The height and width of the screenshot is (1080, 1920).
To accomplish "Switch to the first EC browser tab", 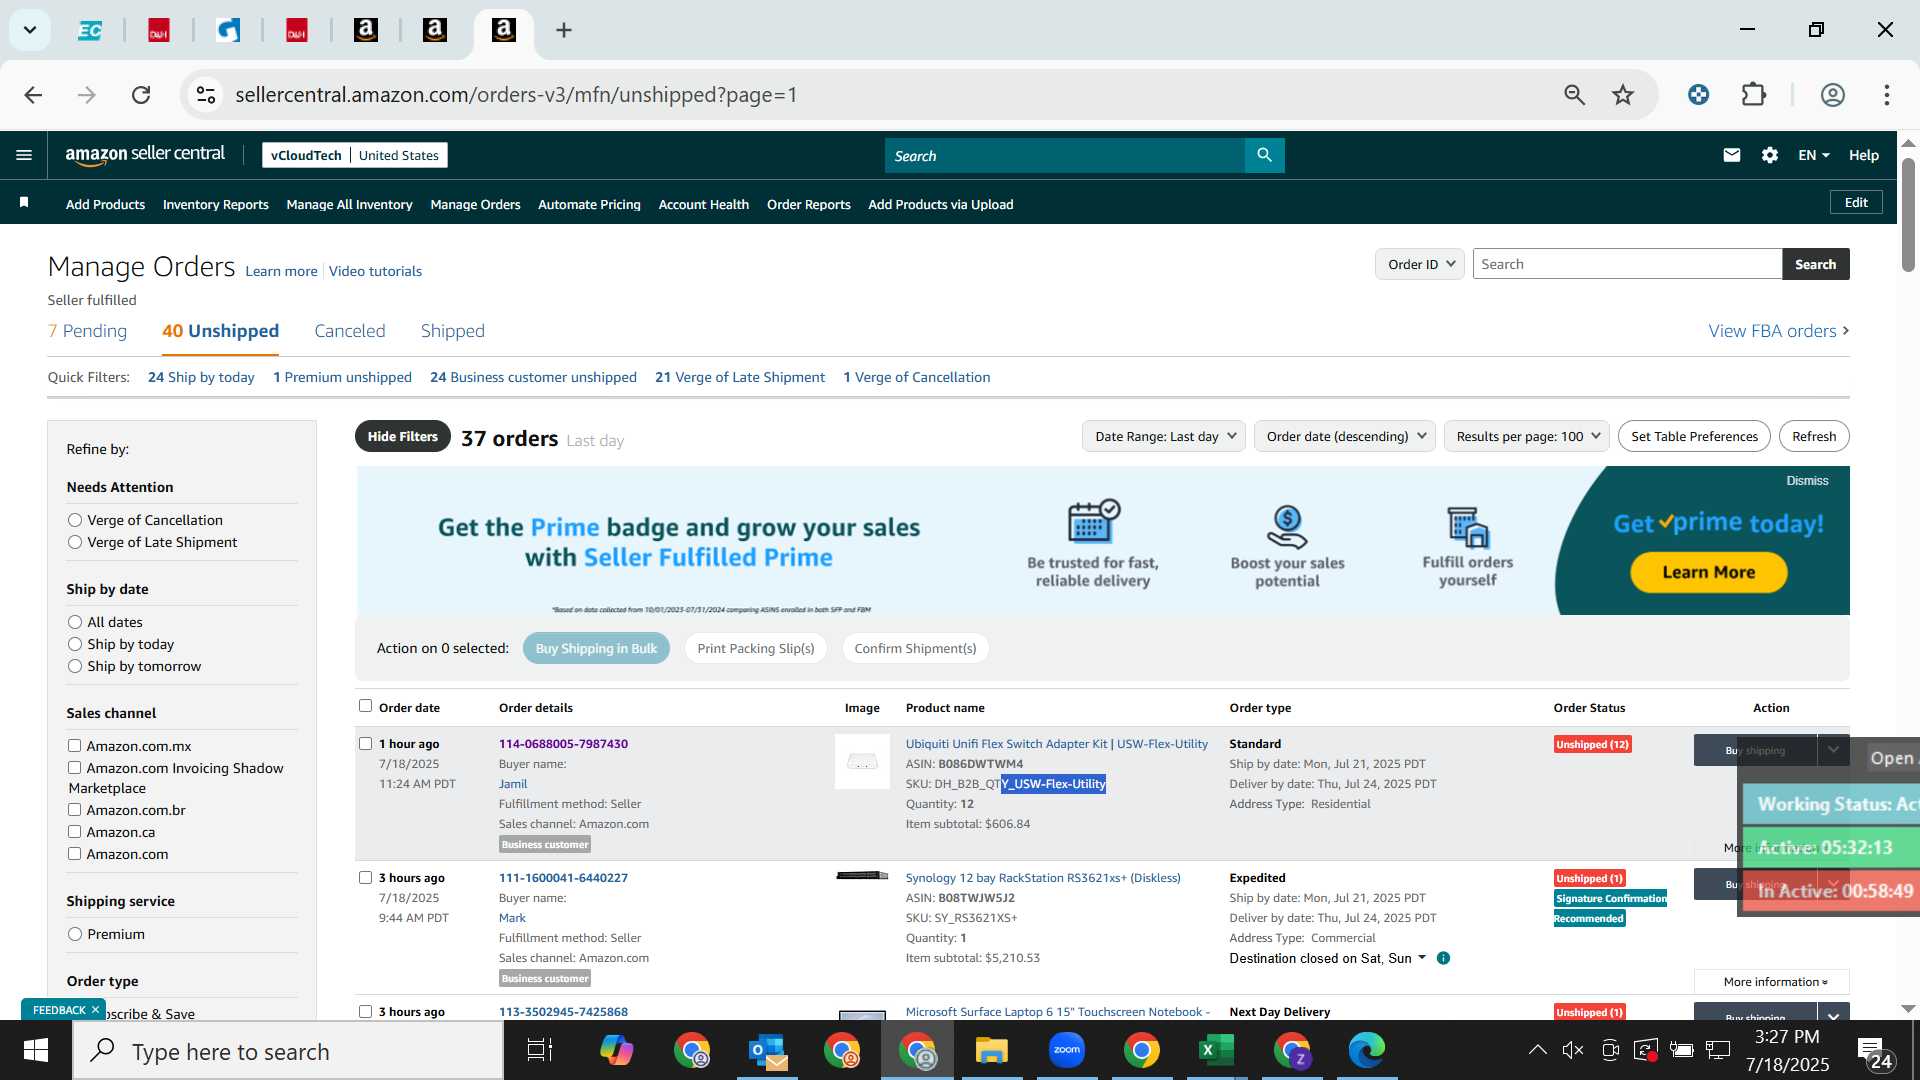I will pos(90,30).
